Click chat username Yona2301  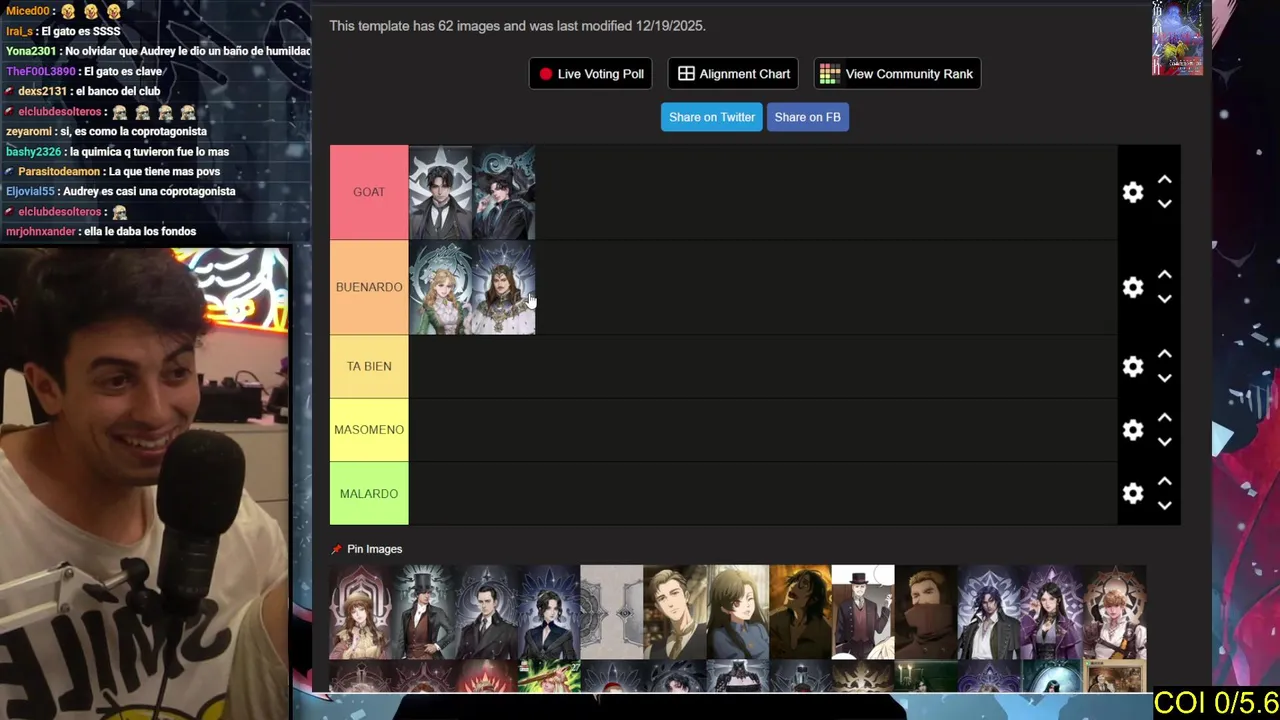pyautogui.click(x=31, y=51)
